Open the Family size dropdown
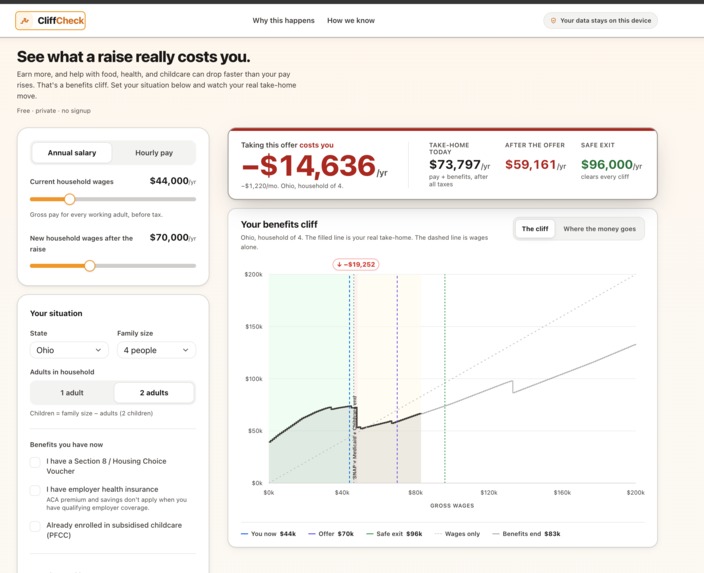This screenshot has height=573, width=704. pyautogui.click(x=156, y=350)
